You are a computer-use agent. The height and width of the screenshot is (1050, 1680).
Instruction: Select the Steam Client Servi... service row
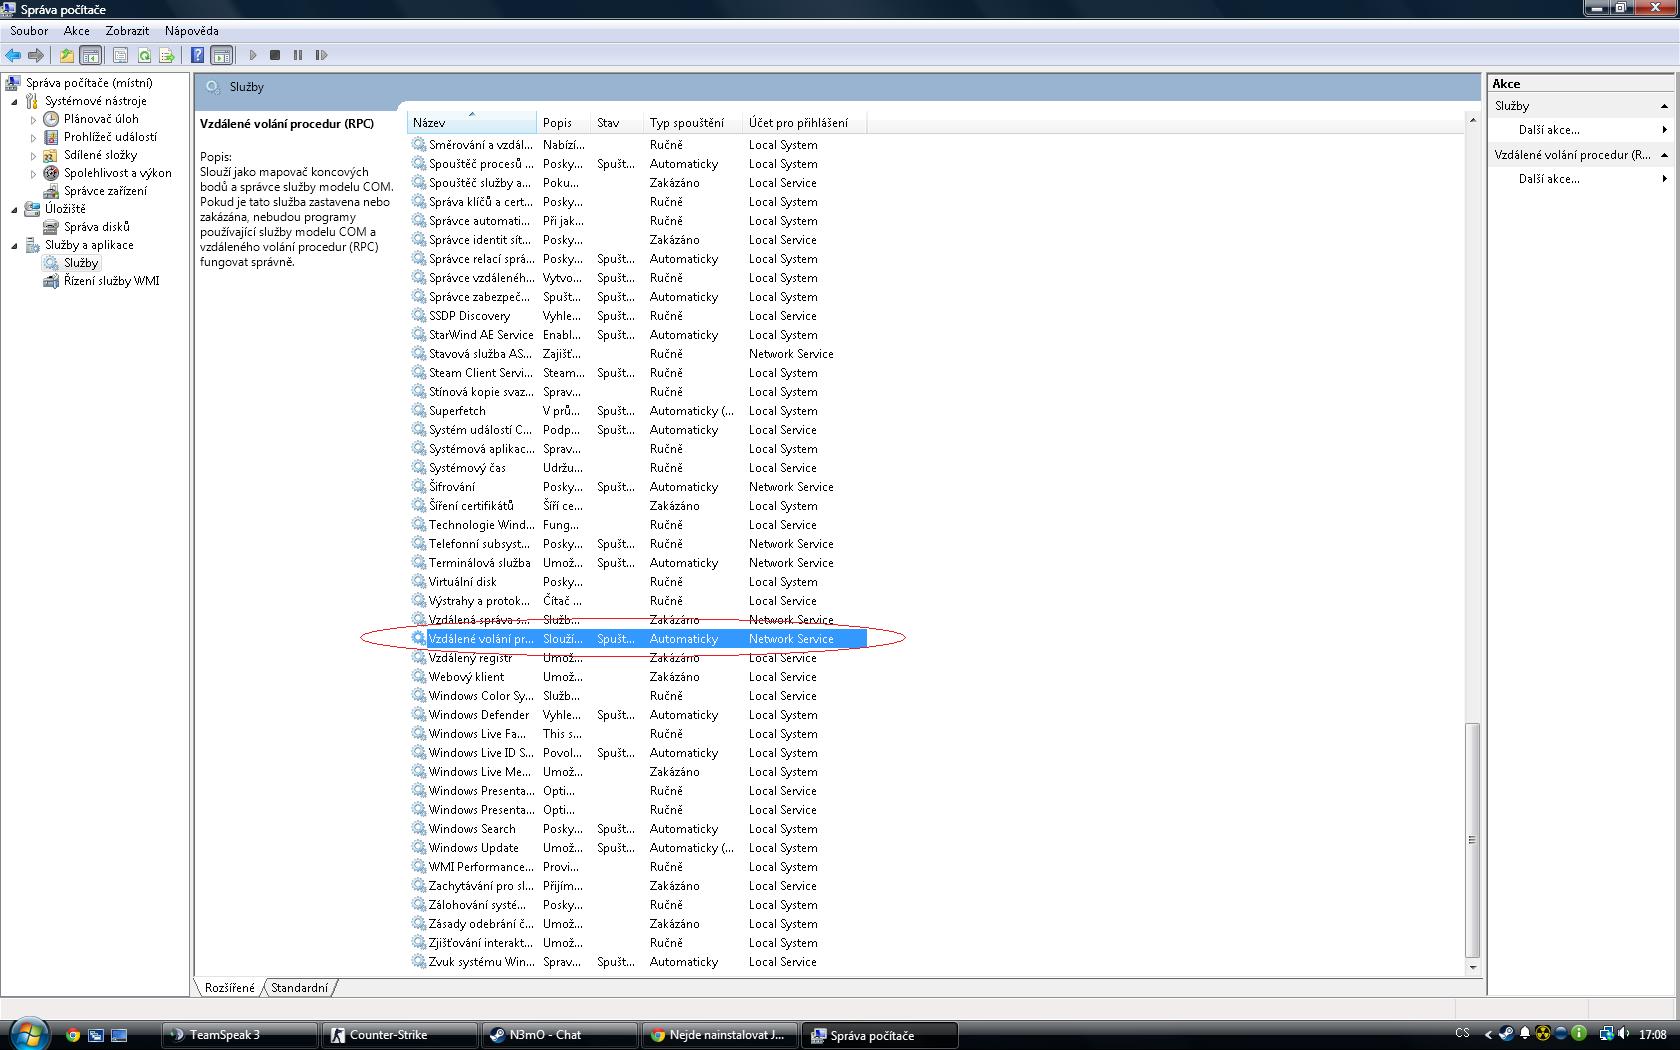[x=637, y=373]
